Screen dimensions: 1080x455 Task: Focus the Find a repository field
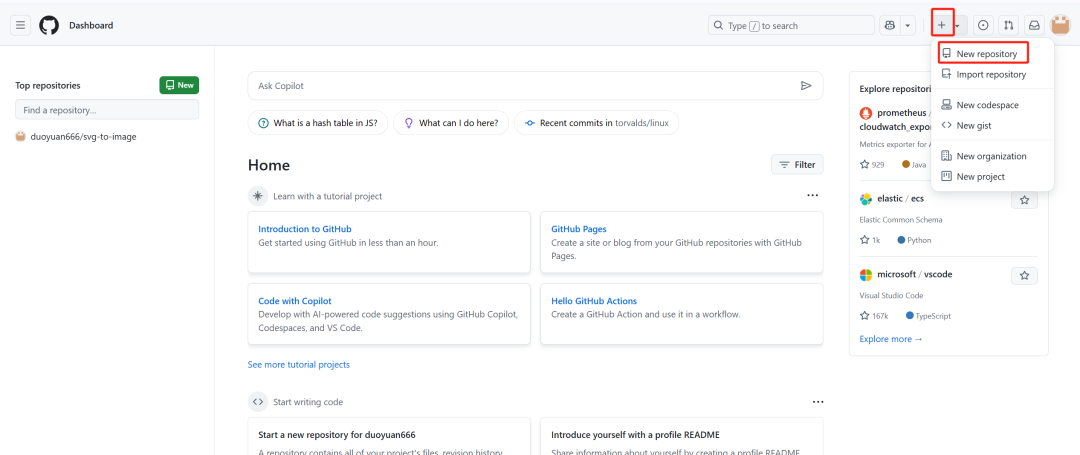[x=107, y=109]
